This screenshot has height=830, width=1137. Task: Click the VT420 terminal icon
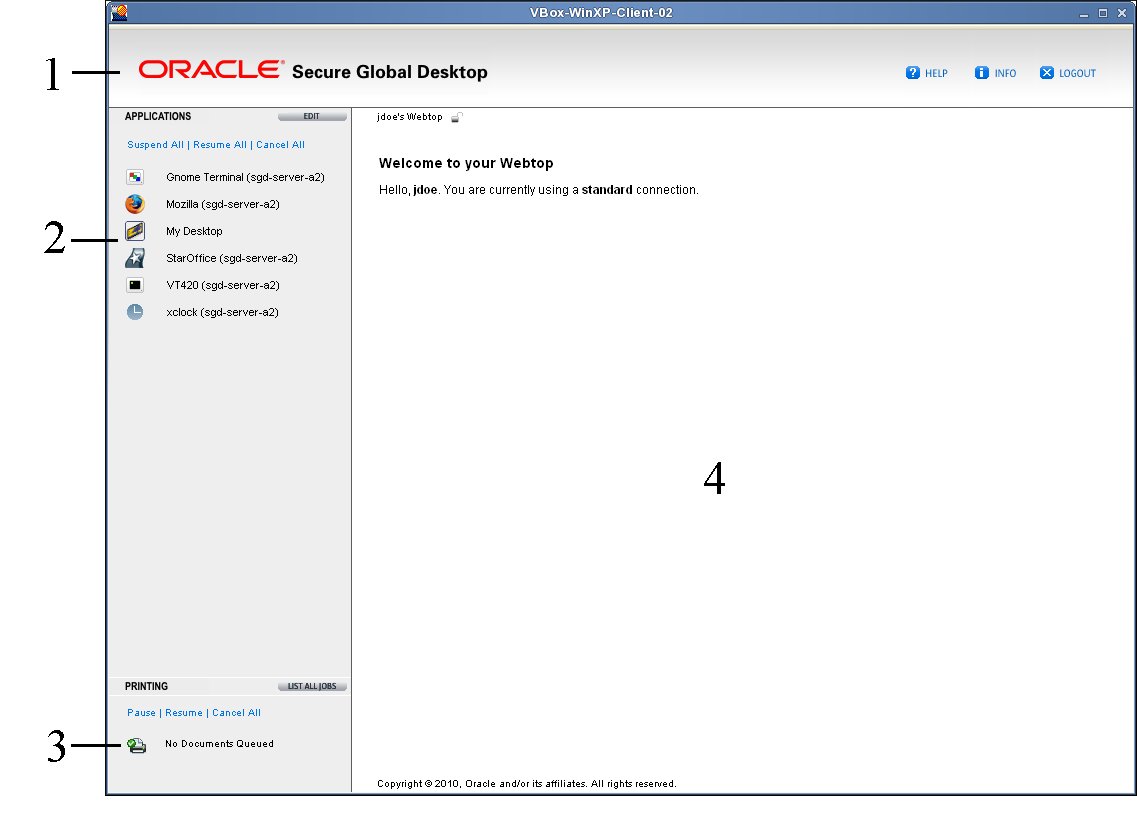click(135, 285)
